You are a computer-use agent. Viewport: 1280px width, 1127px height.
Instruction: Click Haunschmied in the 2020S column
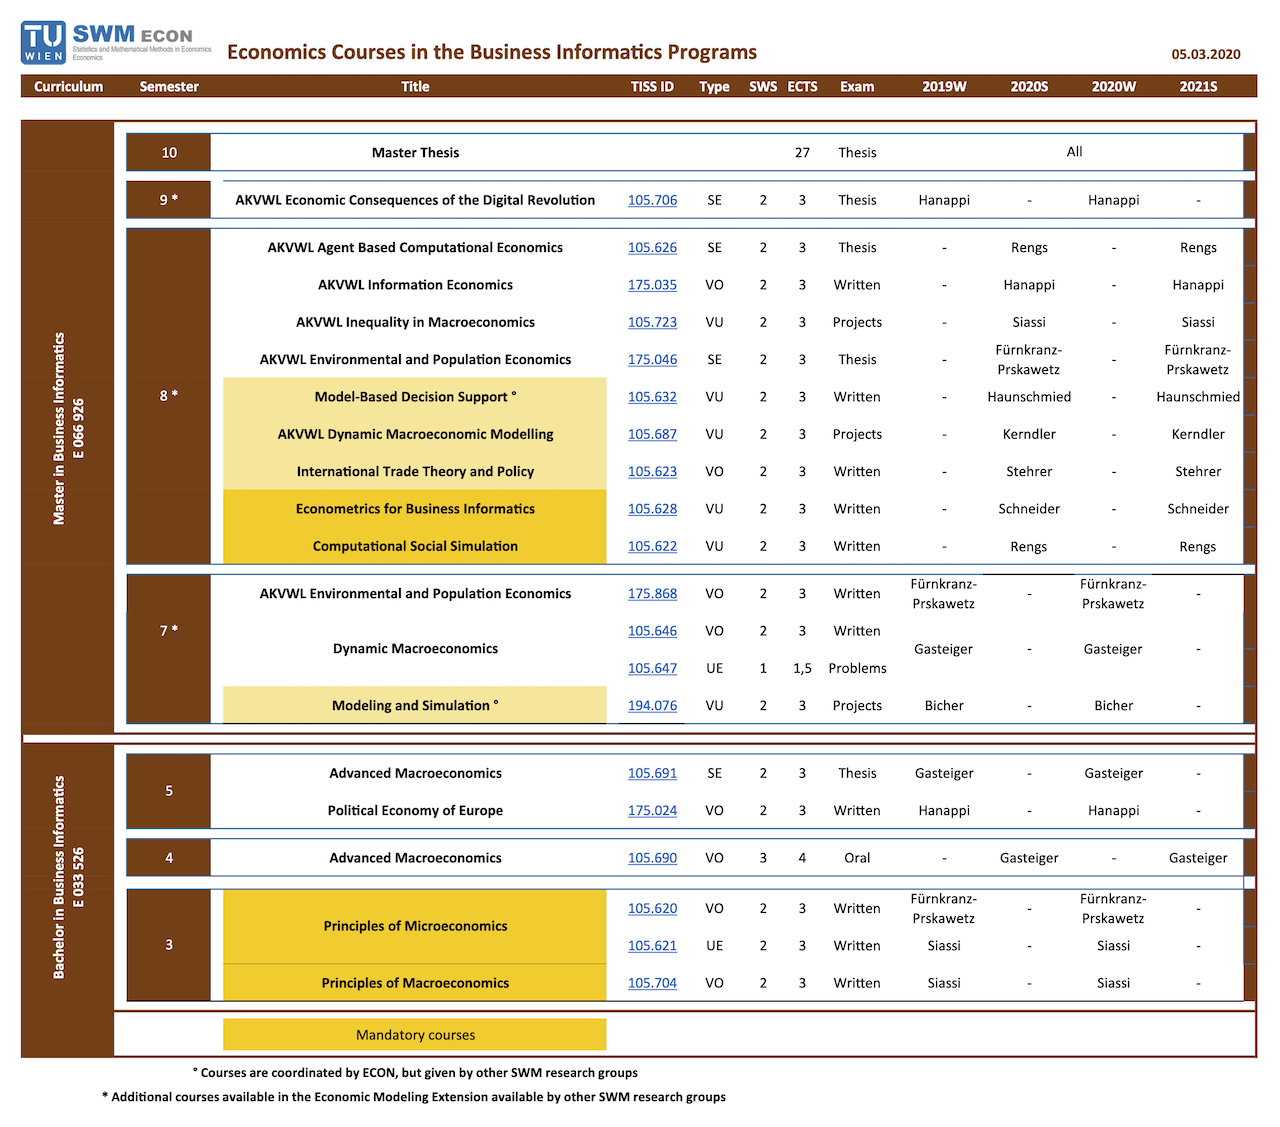click(x=1029, y=397)
